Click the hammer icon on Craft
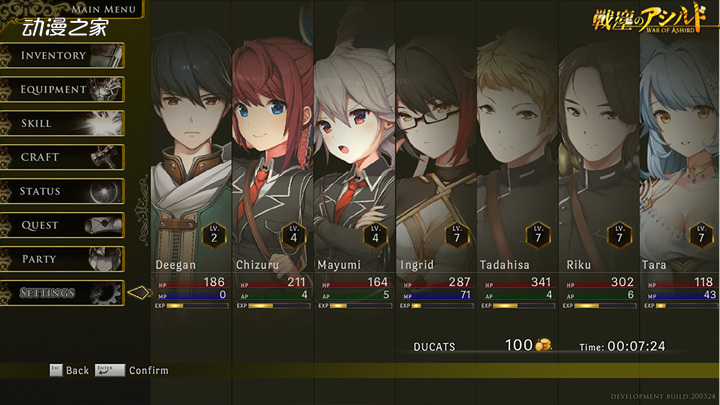The height and width of the screenshot is (405, 720). [105, 157]
